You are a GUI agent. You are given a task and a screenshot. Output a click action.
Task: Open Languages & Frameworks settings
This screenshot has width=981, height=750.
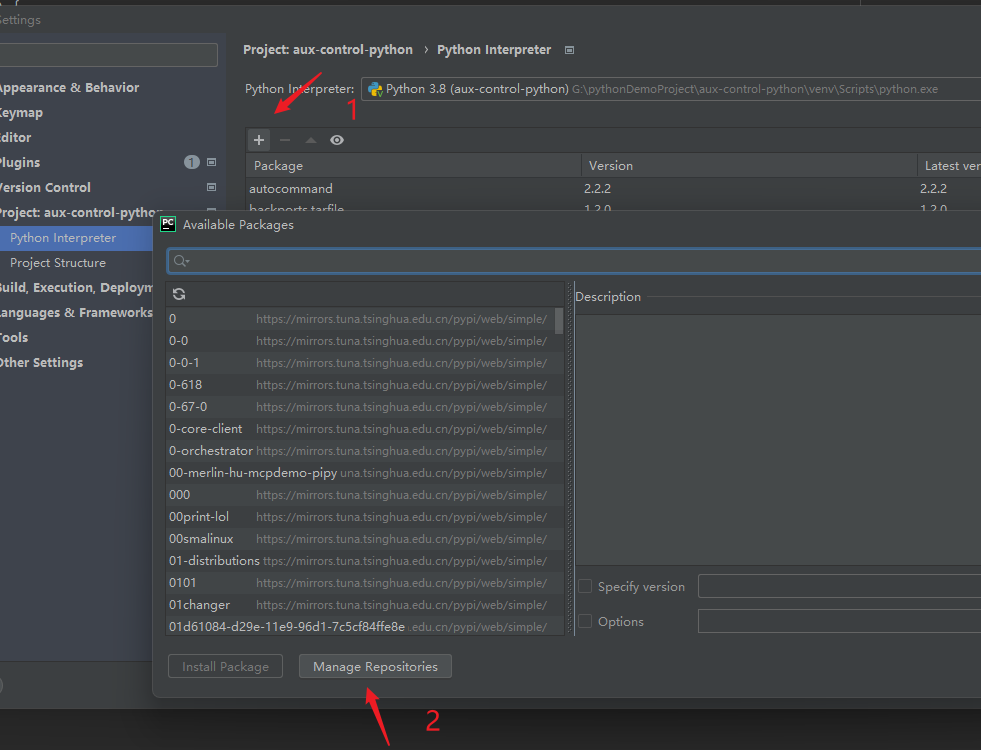click(76, 313)
